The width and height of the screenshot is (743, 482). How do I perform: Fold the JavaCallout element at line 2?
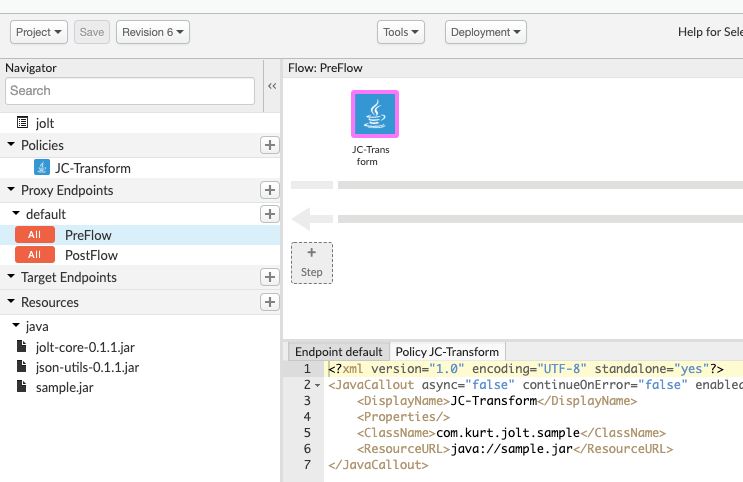point(318,385)
